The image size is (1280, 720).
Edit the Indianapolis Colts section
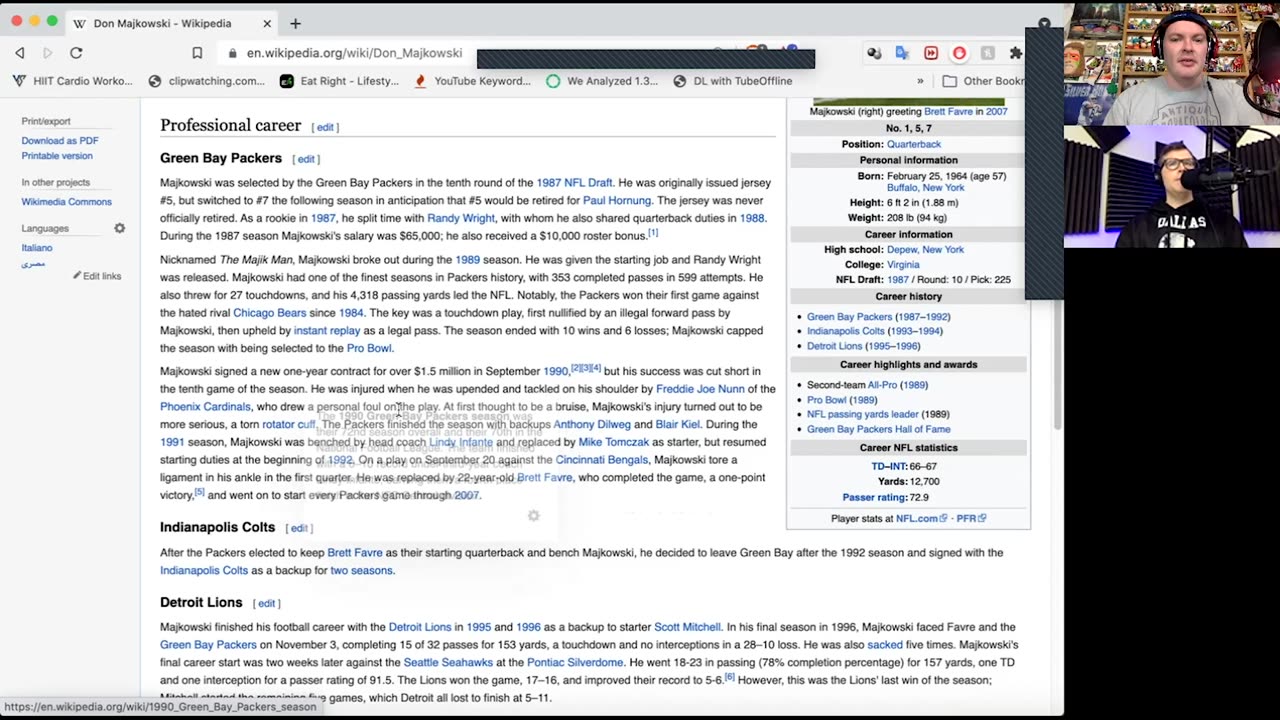[299, 528]
